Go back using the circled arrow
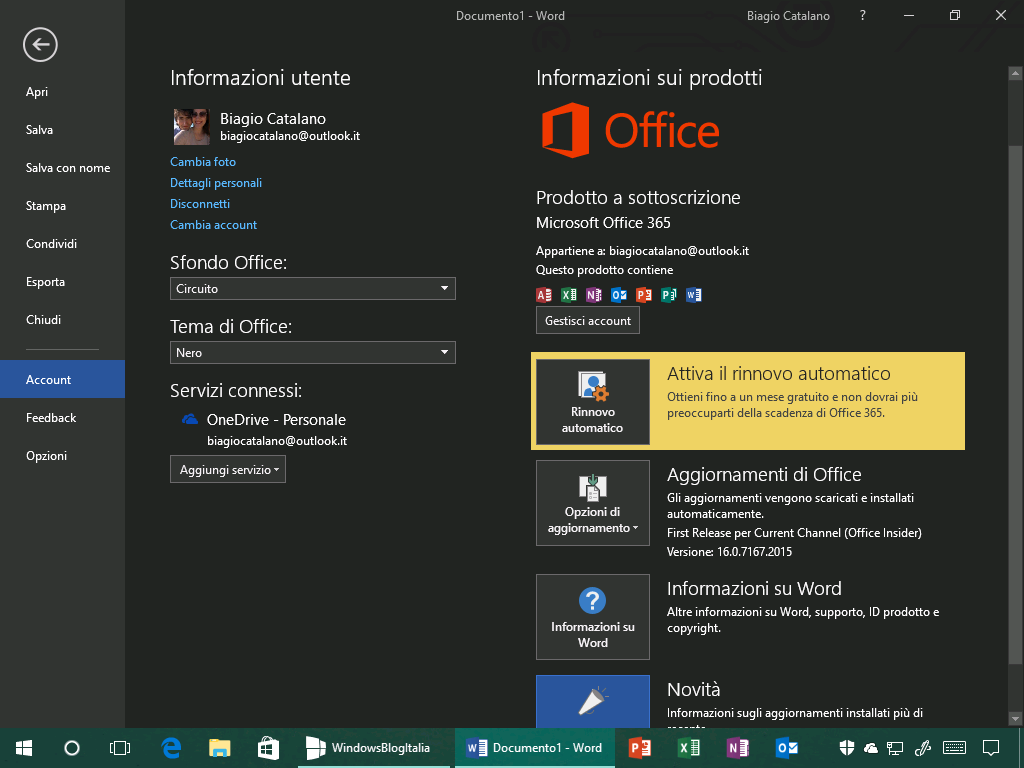 click(40, 44)
